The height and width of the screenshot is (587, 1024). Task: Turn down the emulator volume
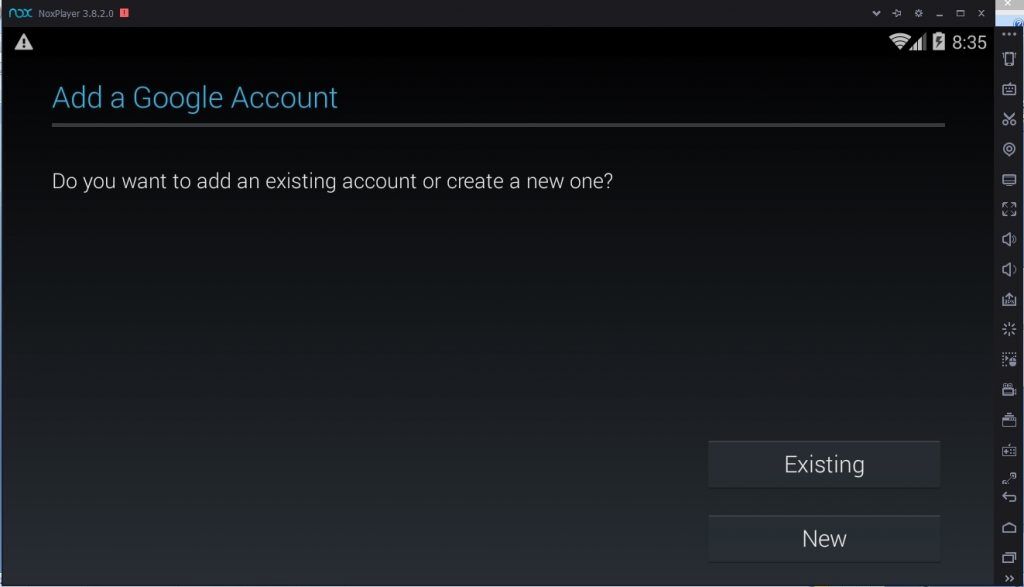point(1008,269)
